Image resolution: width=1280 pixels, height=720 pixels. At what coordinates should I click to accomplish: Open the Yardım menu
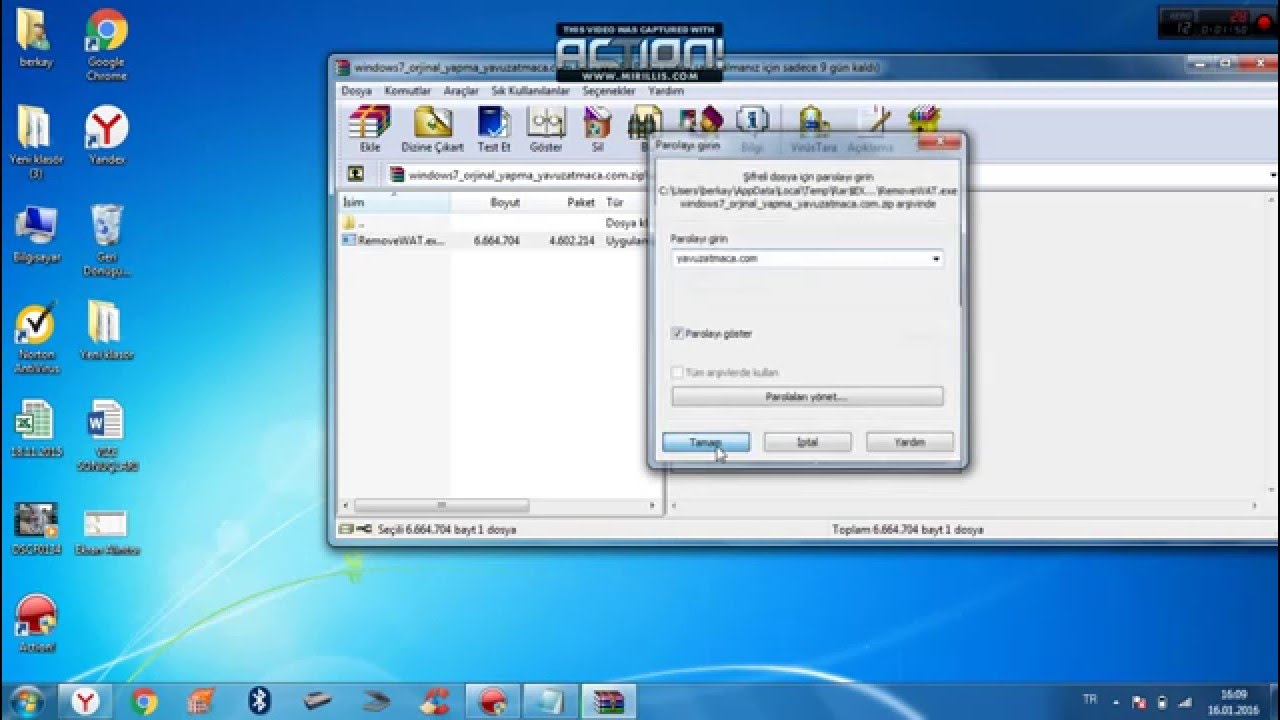click(x=666, y=91)
